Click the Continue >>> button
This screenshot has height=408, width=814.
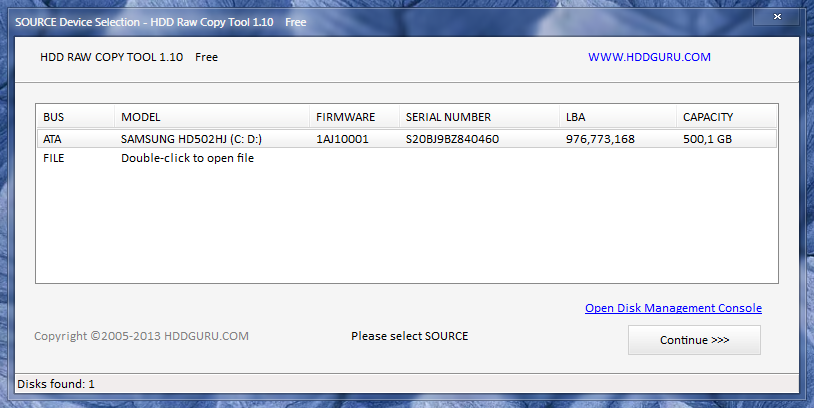(694, 340)
